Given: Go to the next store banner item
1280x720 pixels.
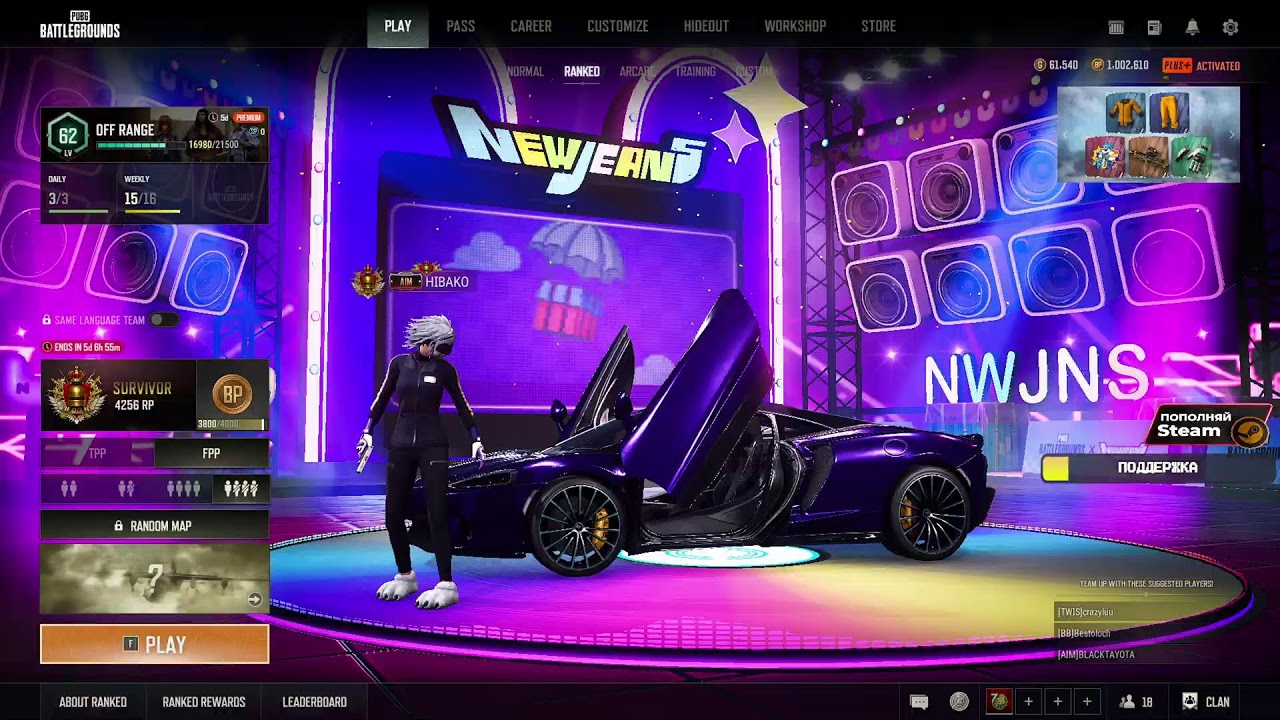Looking at the screenshot, I should tap(1231, 134).
